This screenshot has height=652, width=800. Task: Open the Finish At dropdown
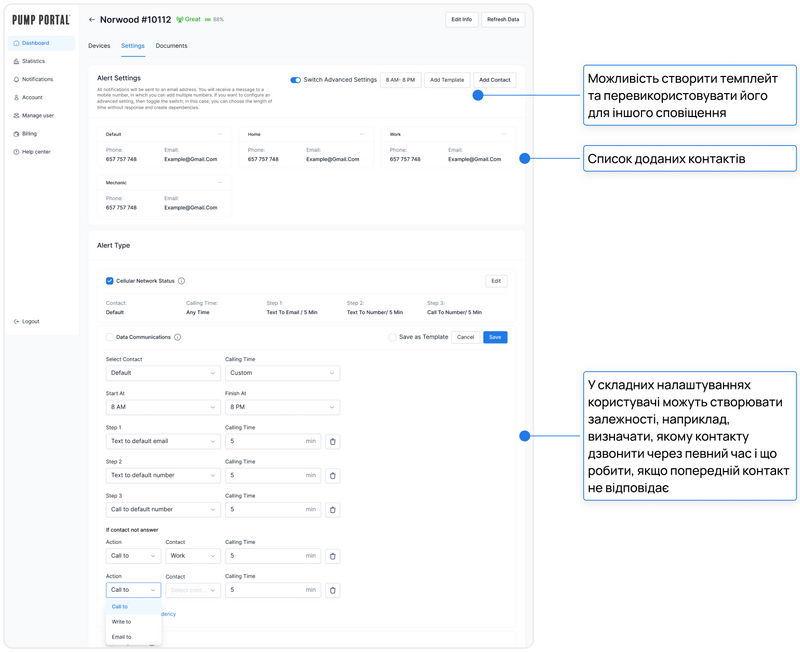coord(282,407)
